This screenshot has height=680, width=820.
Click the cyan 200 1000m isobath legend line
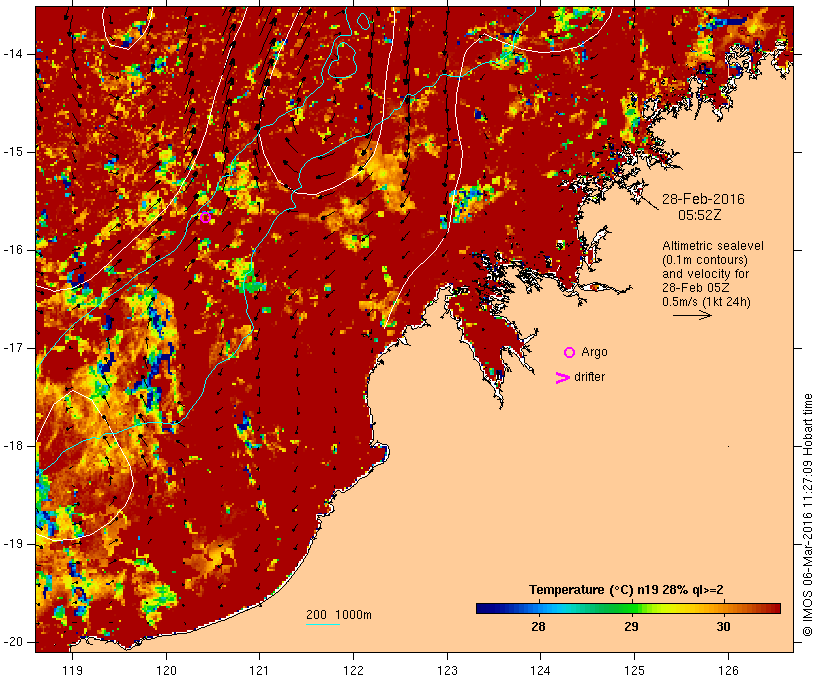(323, 624)
